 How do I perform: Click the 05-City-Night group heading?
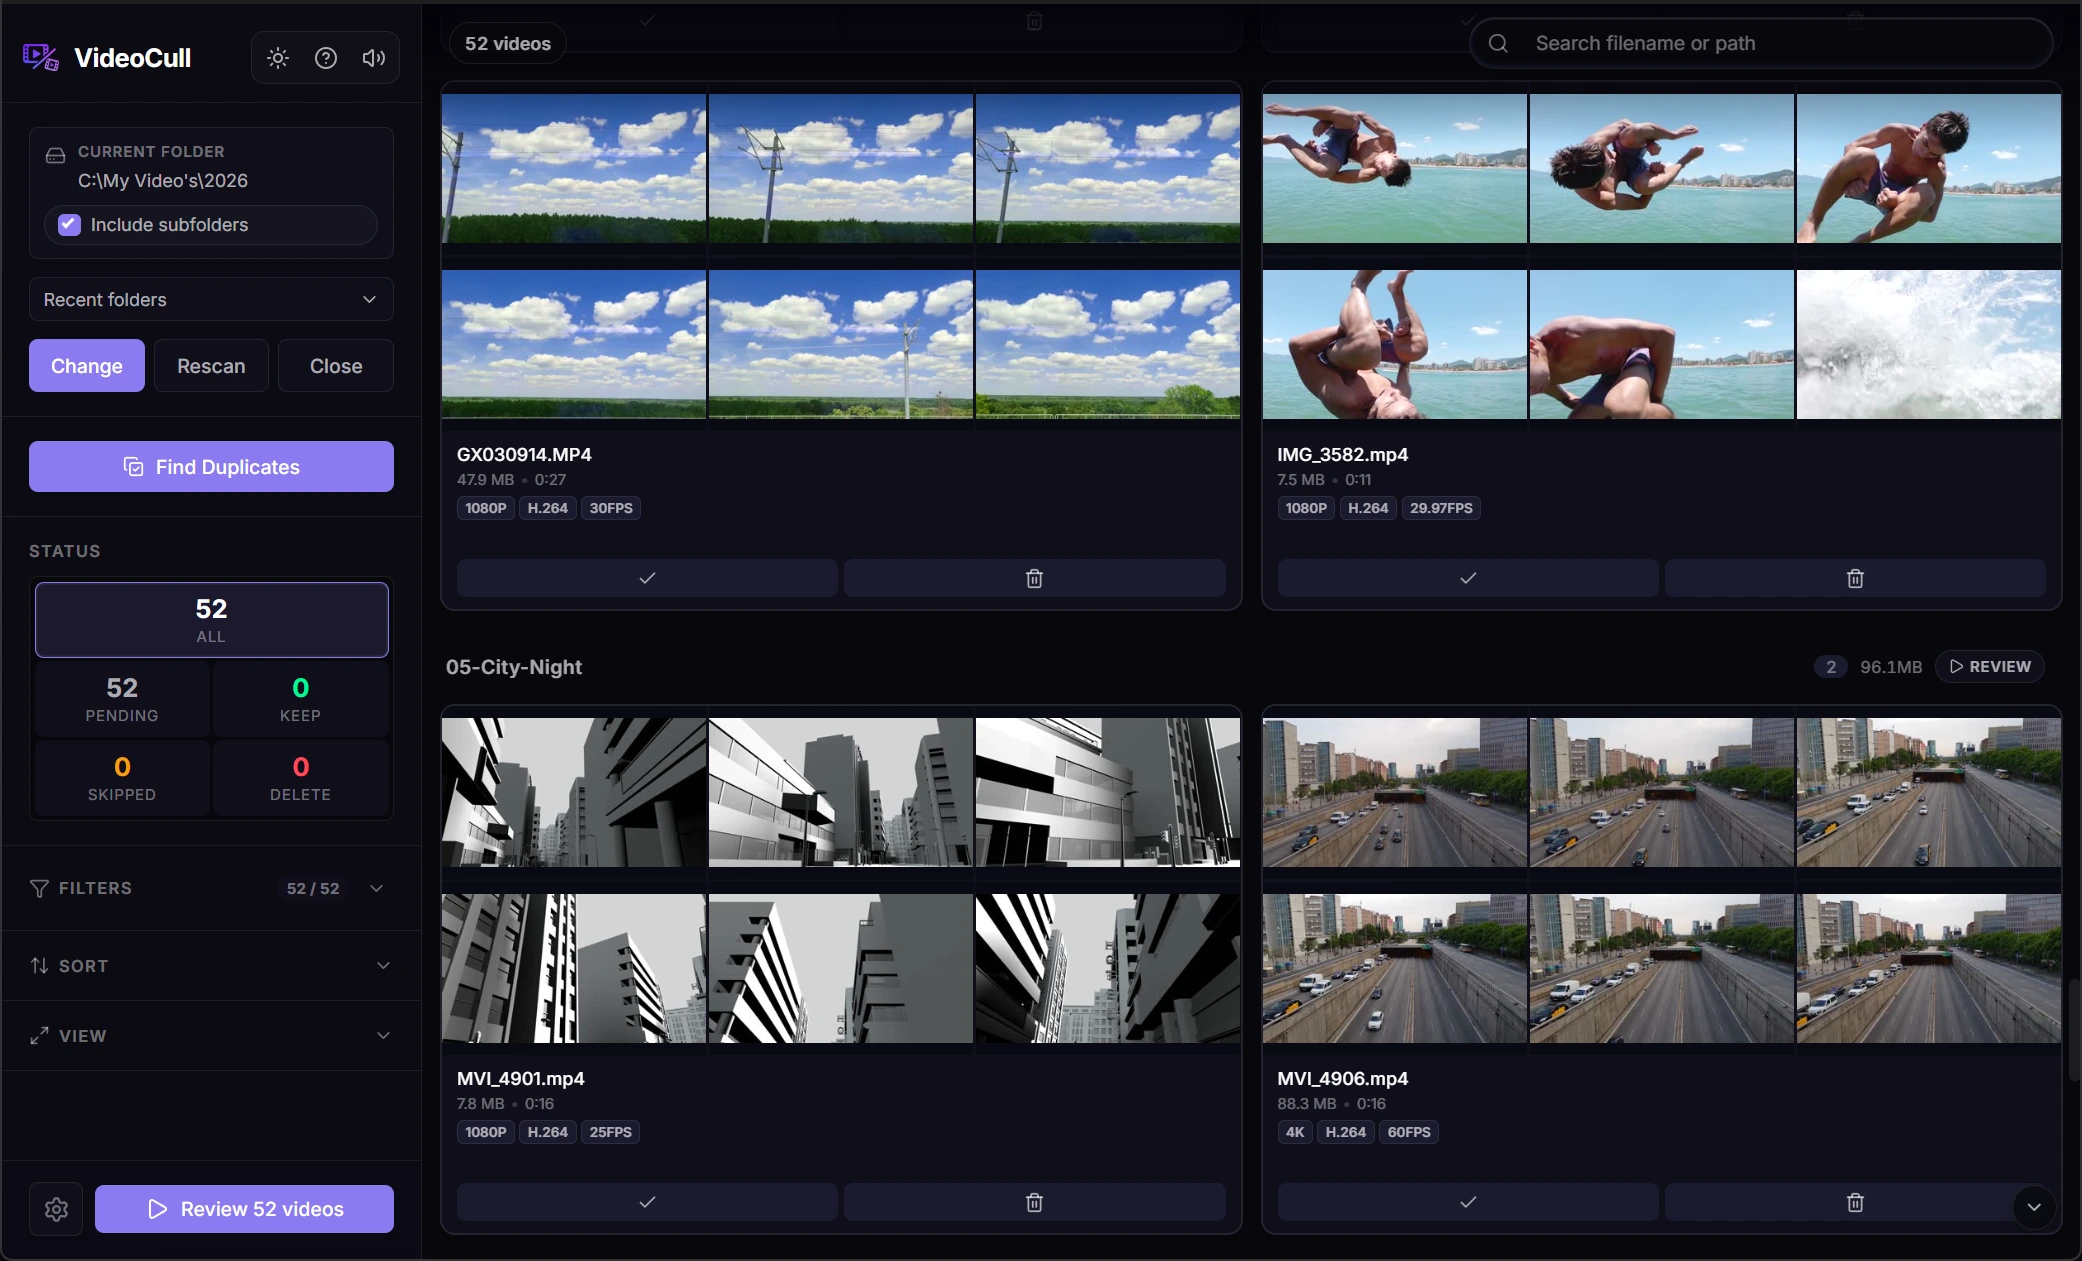[514, 667]
